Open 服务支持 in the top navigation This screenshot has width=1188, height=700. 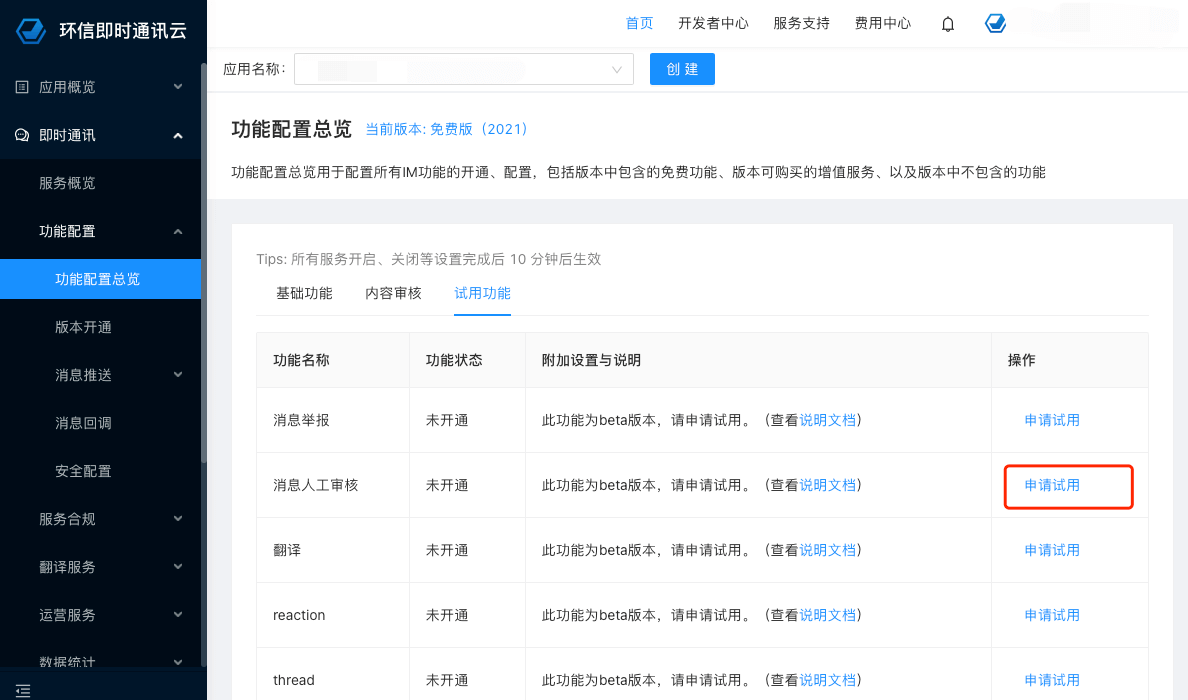[801, 23]
